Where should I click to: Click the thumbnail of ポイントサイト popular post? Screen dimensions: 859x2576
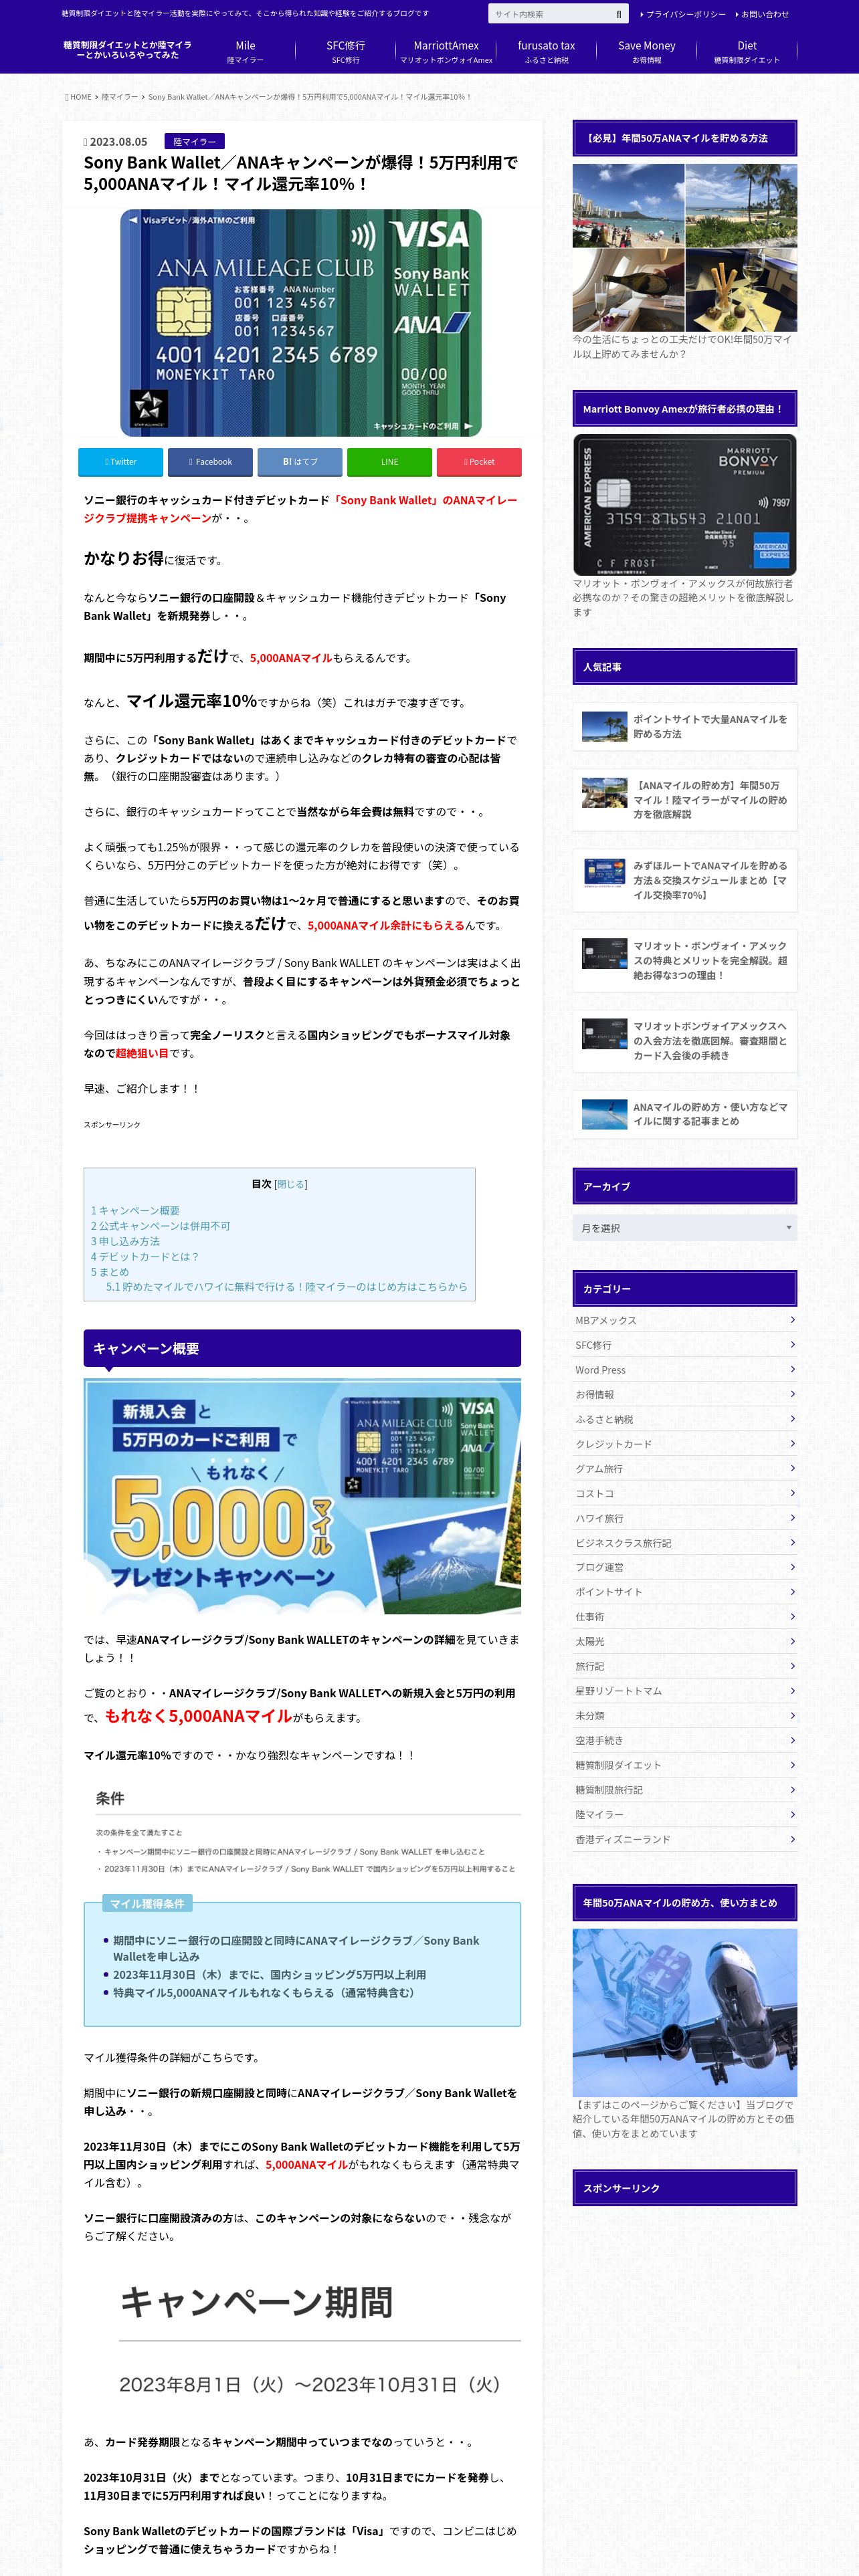(x=604, y=727)
